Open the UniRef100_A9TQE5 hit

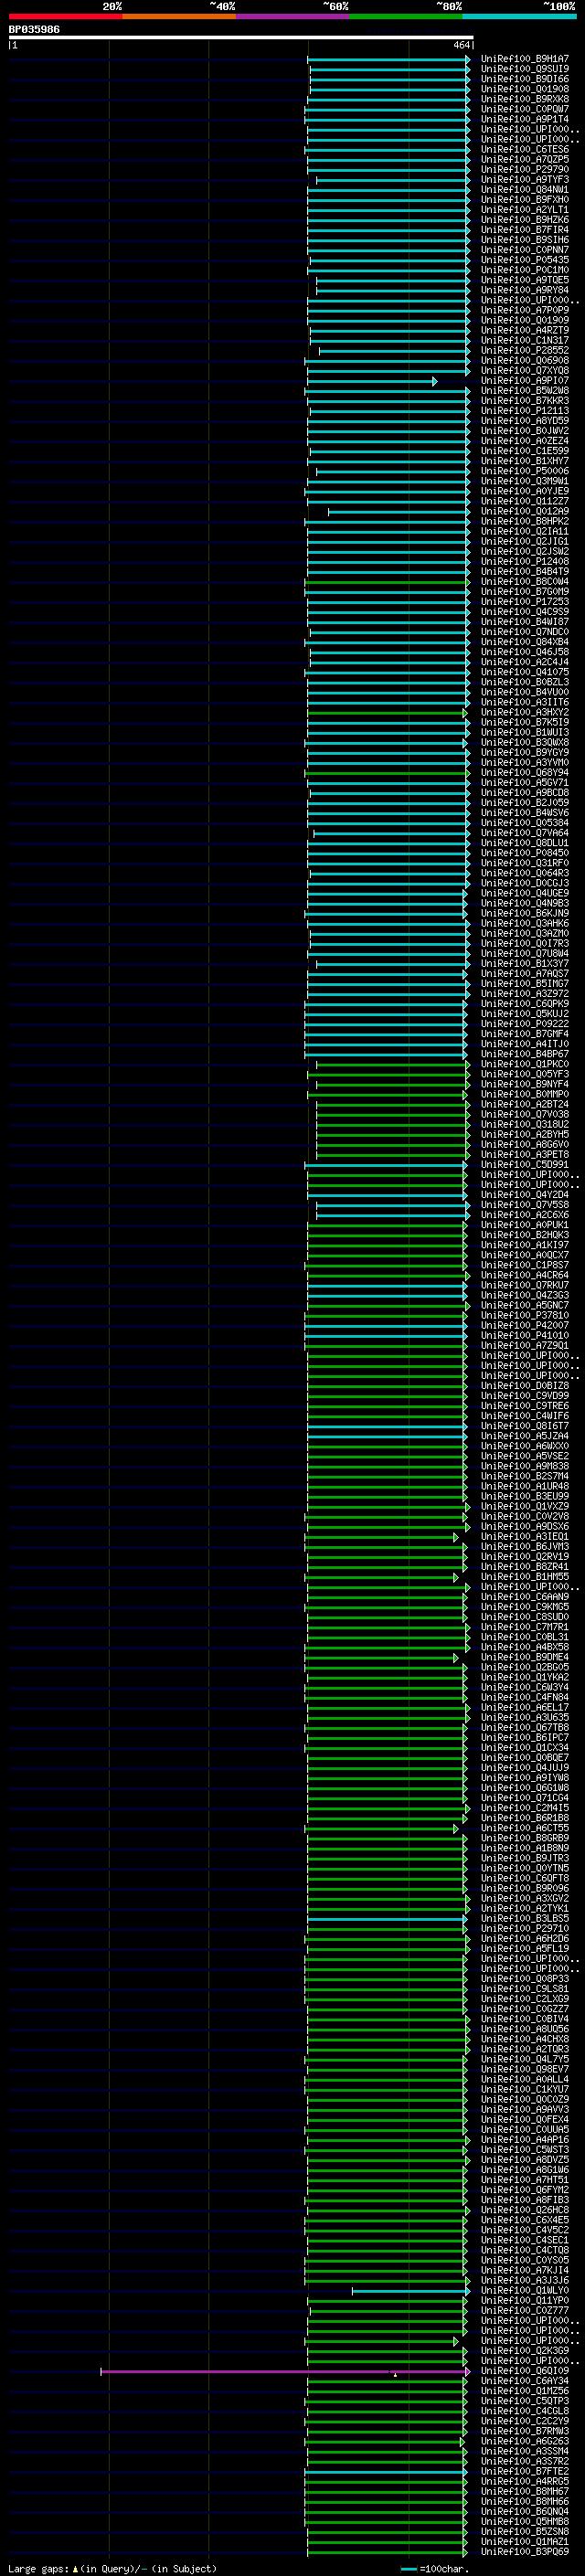[525, 280]
